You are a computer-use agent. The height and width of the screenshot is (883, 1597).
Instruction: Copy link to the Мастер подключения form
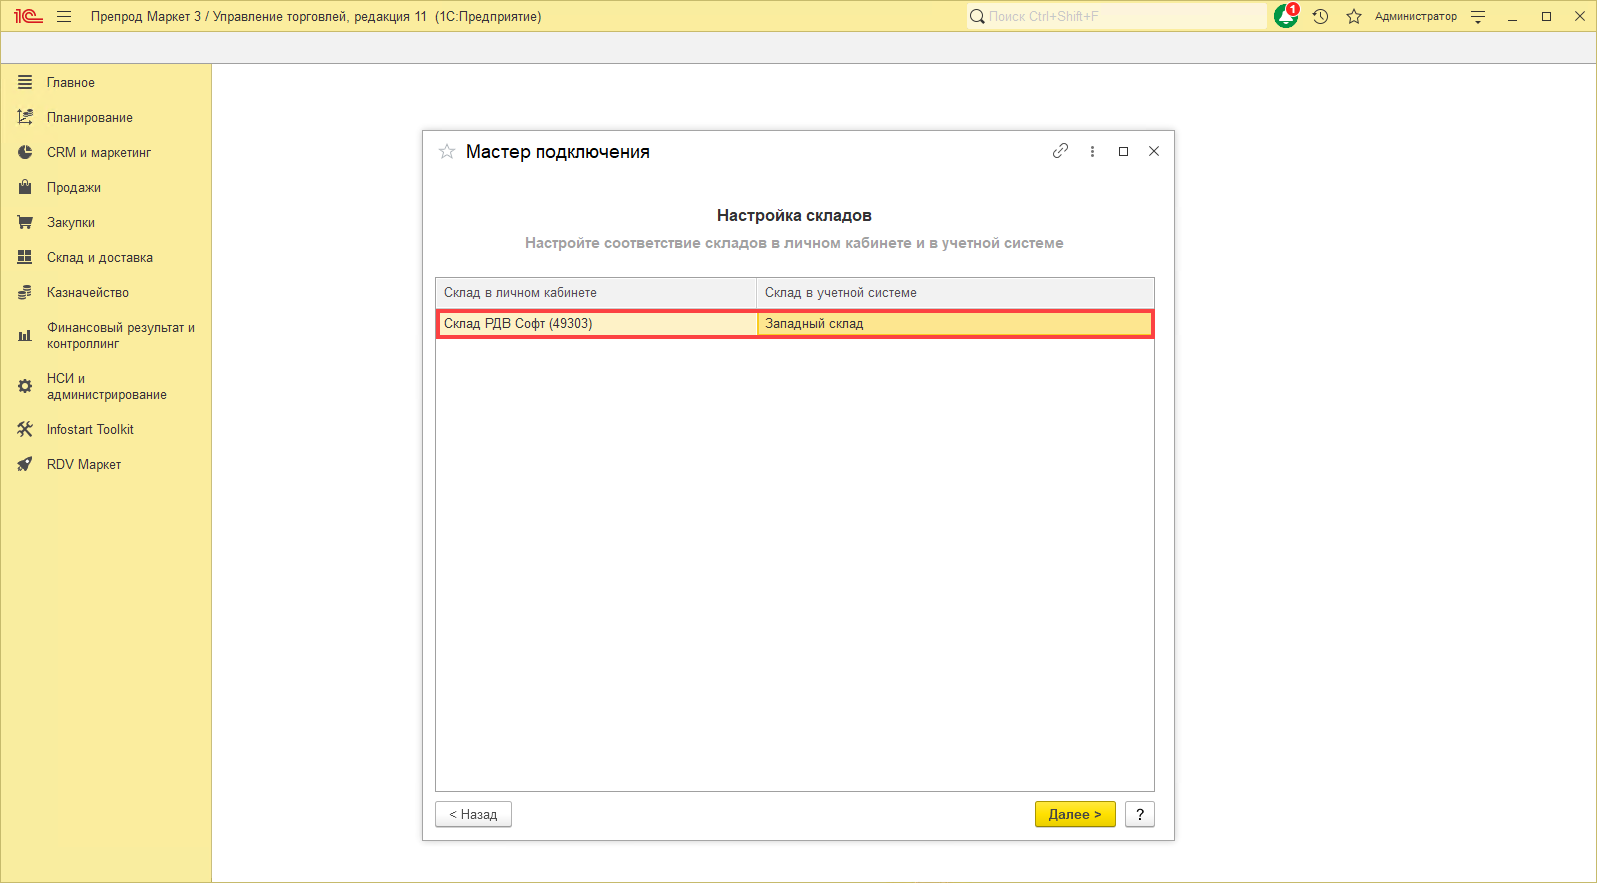[1060, 151]
